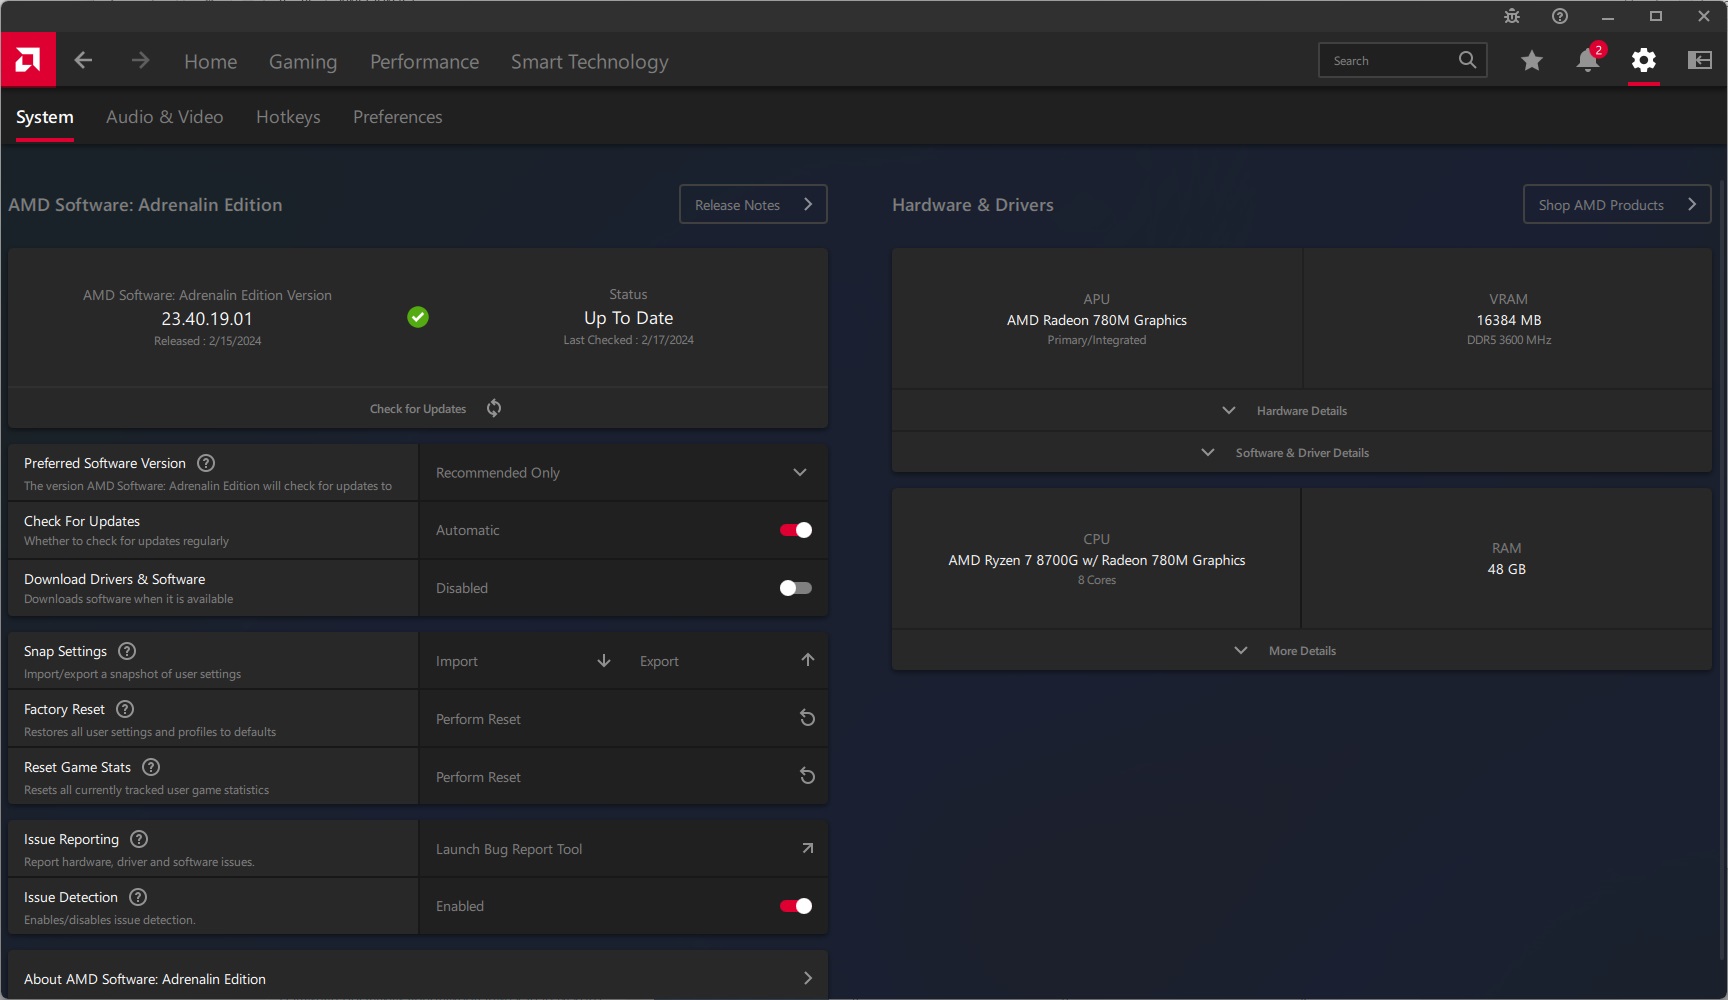Click the Import settings label

click(457, 661)
